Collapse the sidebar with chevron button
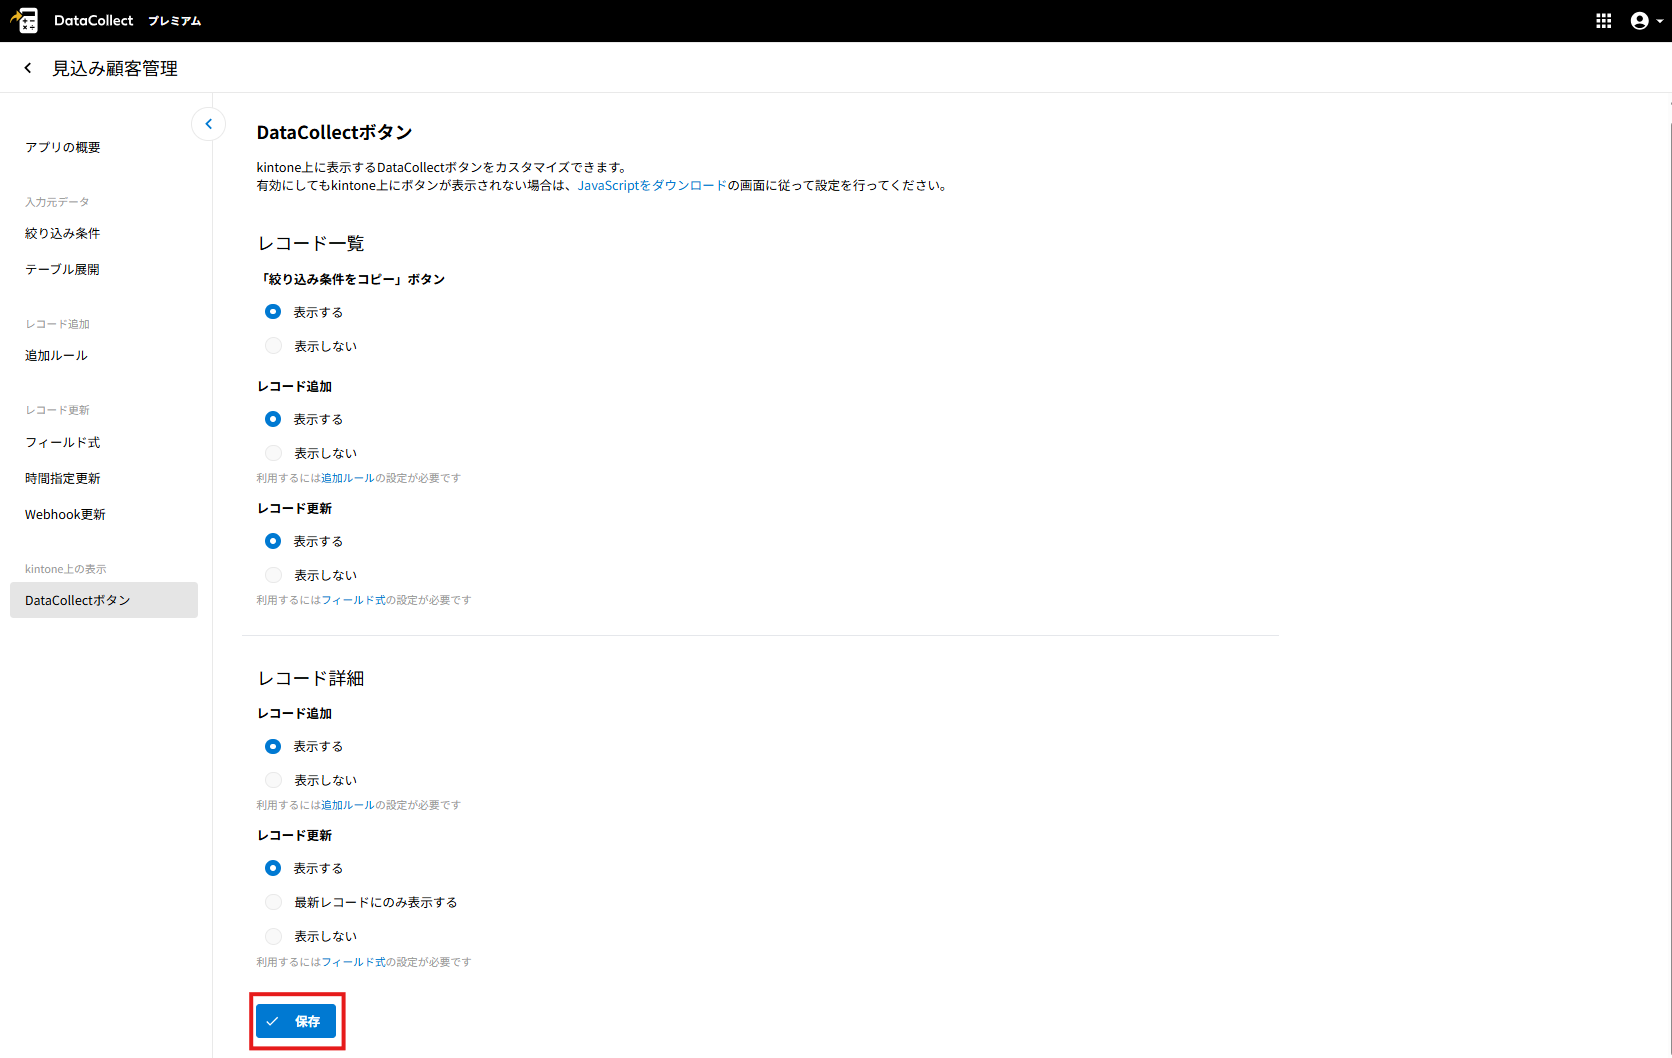This screenshot has width=1672, height=1058. coord(208,124)
